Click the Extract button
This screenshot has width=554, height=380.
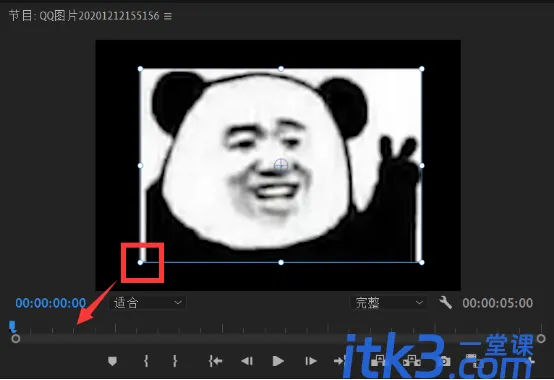(411, 361)
